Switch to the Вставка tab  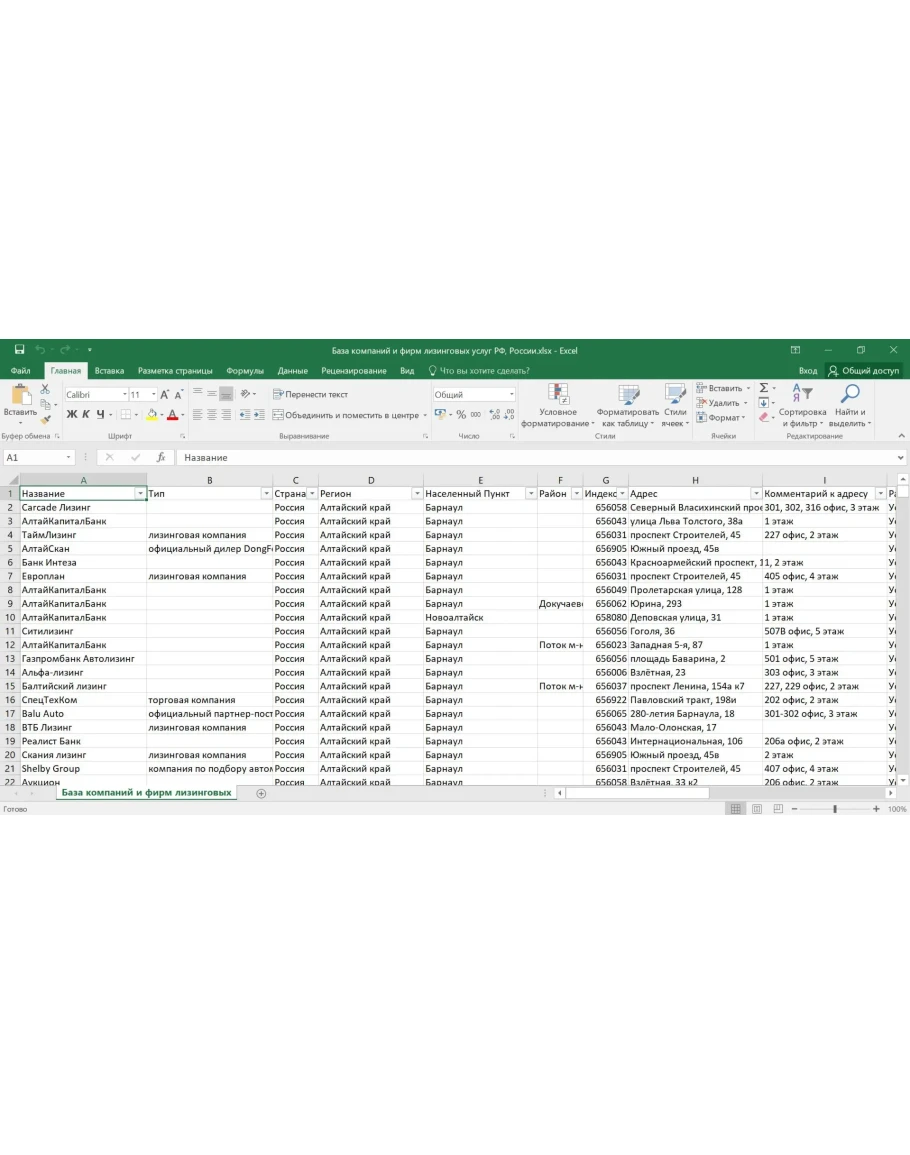[x=109, y=371]
